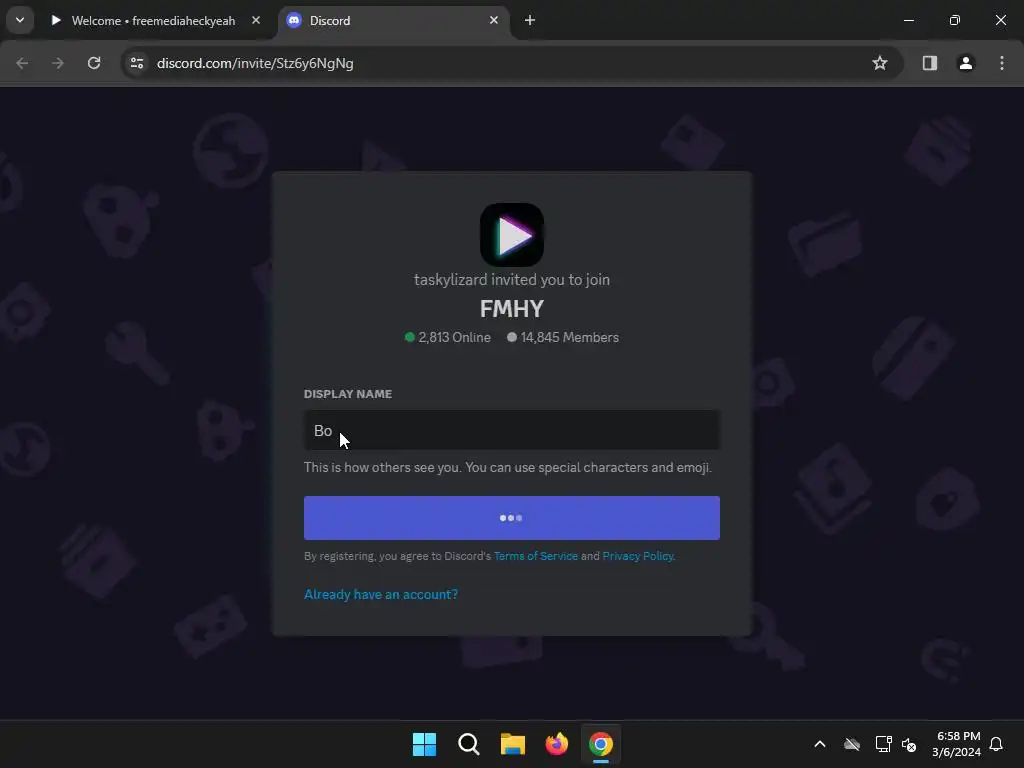Image resolution: width=1024 pixels, height=768 pixels.
Task: Click Already have an account link
Action: 381,594
